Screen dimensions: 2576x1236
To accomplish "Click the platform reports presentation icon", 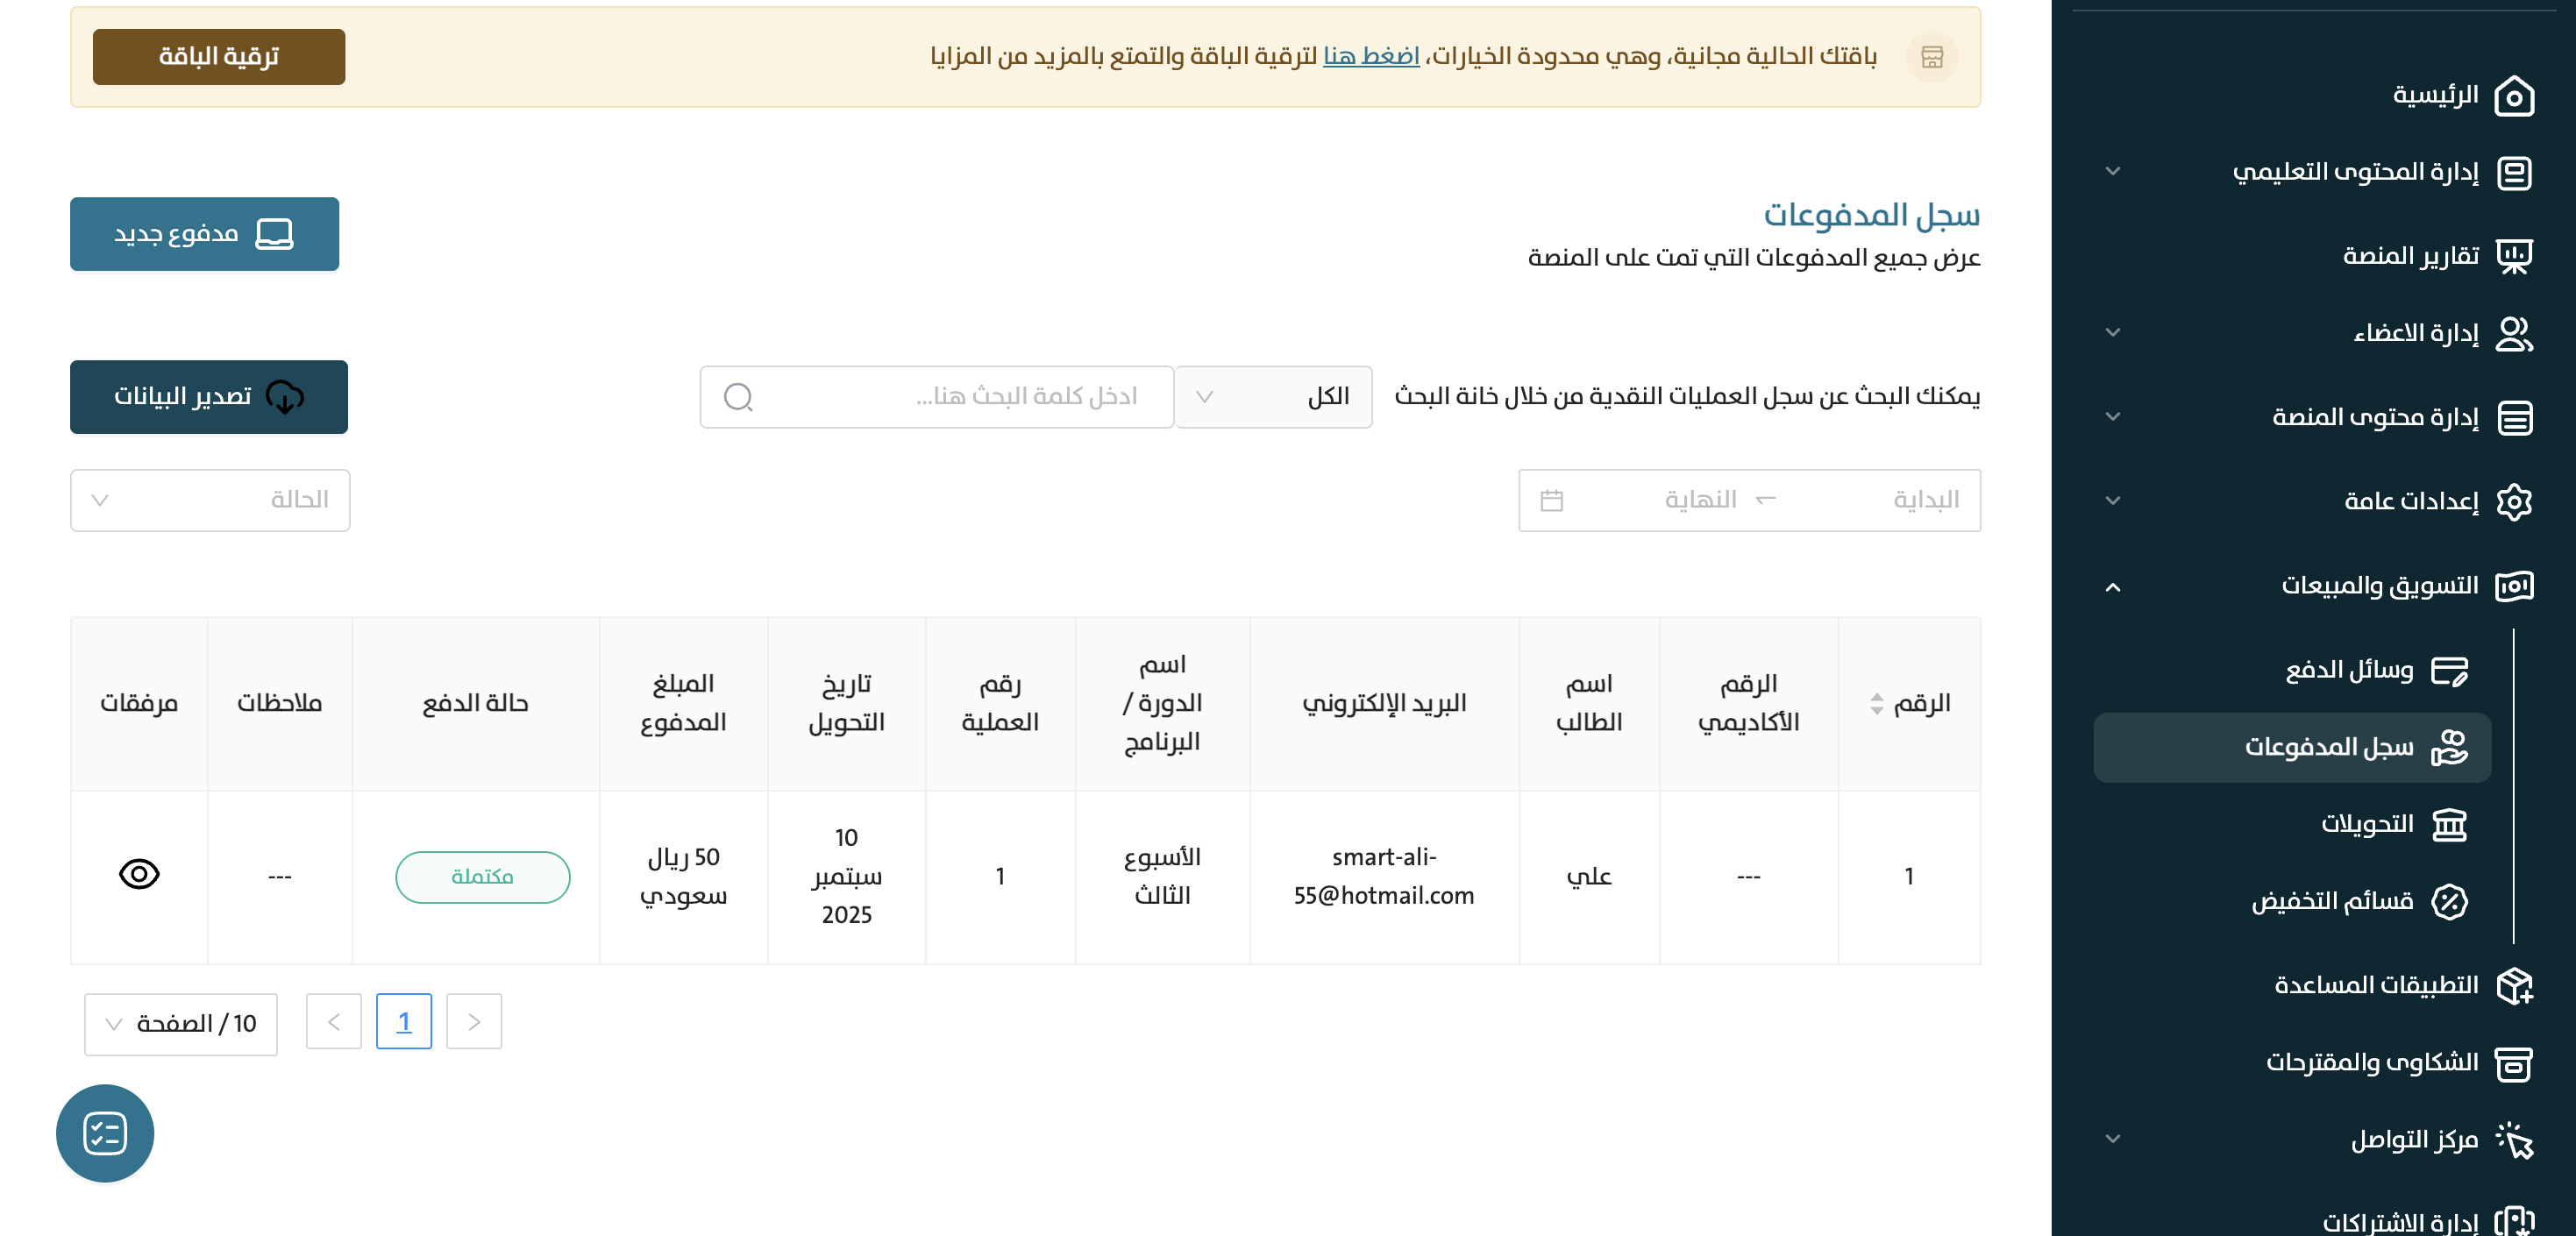I will 2513,256.
